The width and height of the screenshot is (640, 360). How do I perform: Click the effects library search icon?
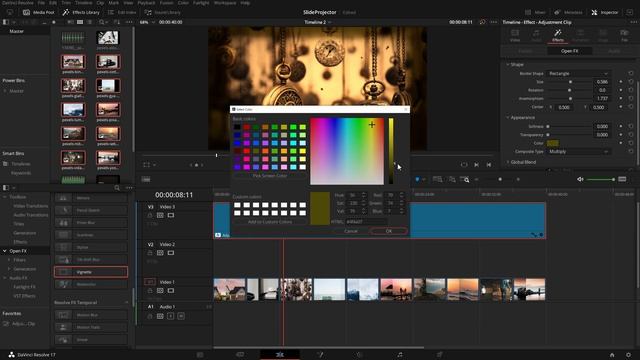click(117, 188)
